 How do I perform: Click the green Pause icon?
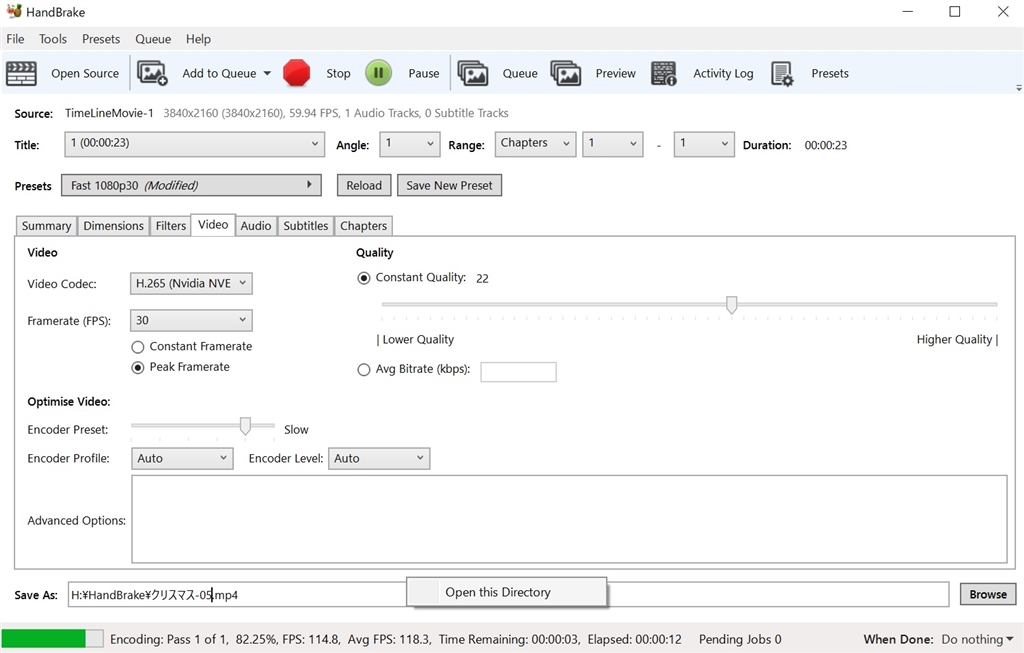point(378,73)
